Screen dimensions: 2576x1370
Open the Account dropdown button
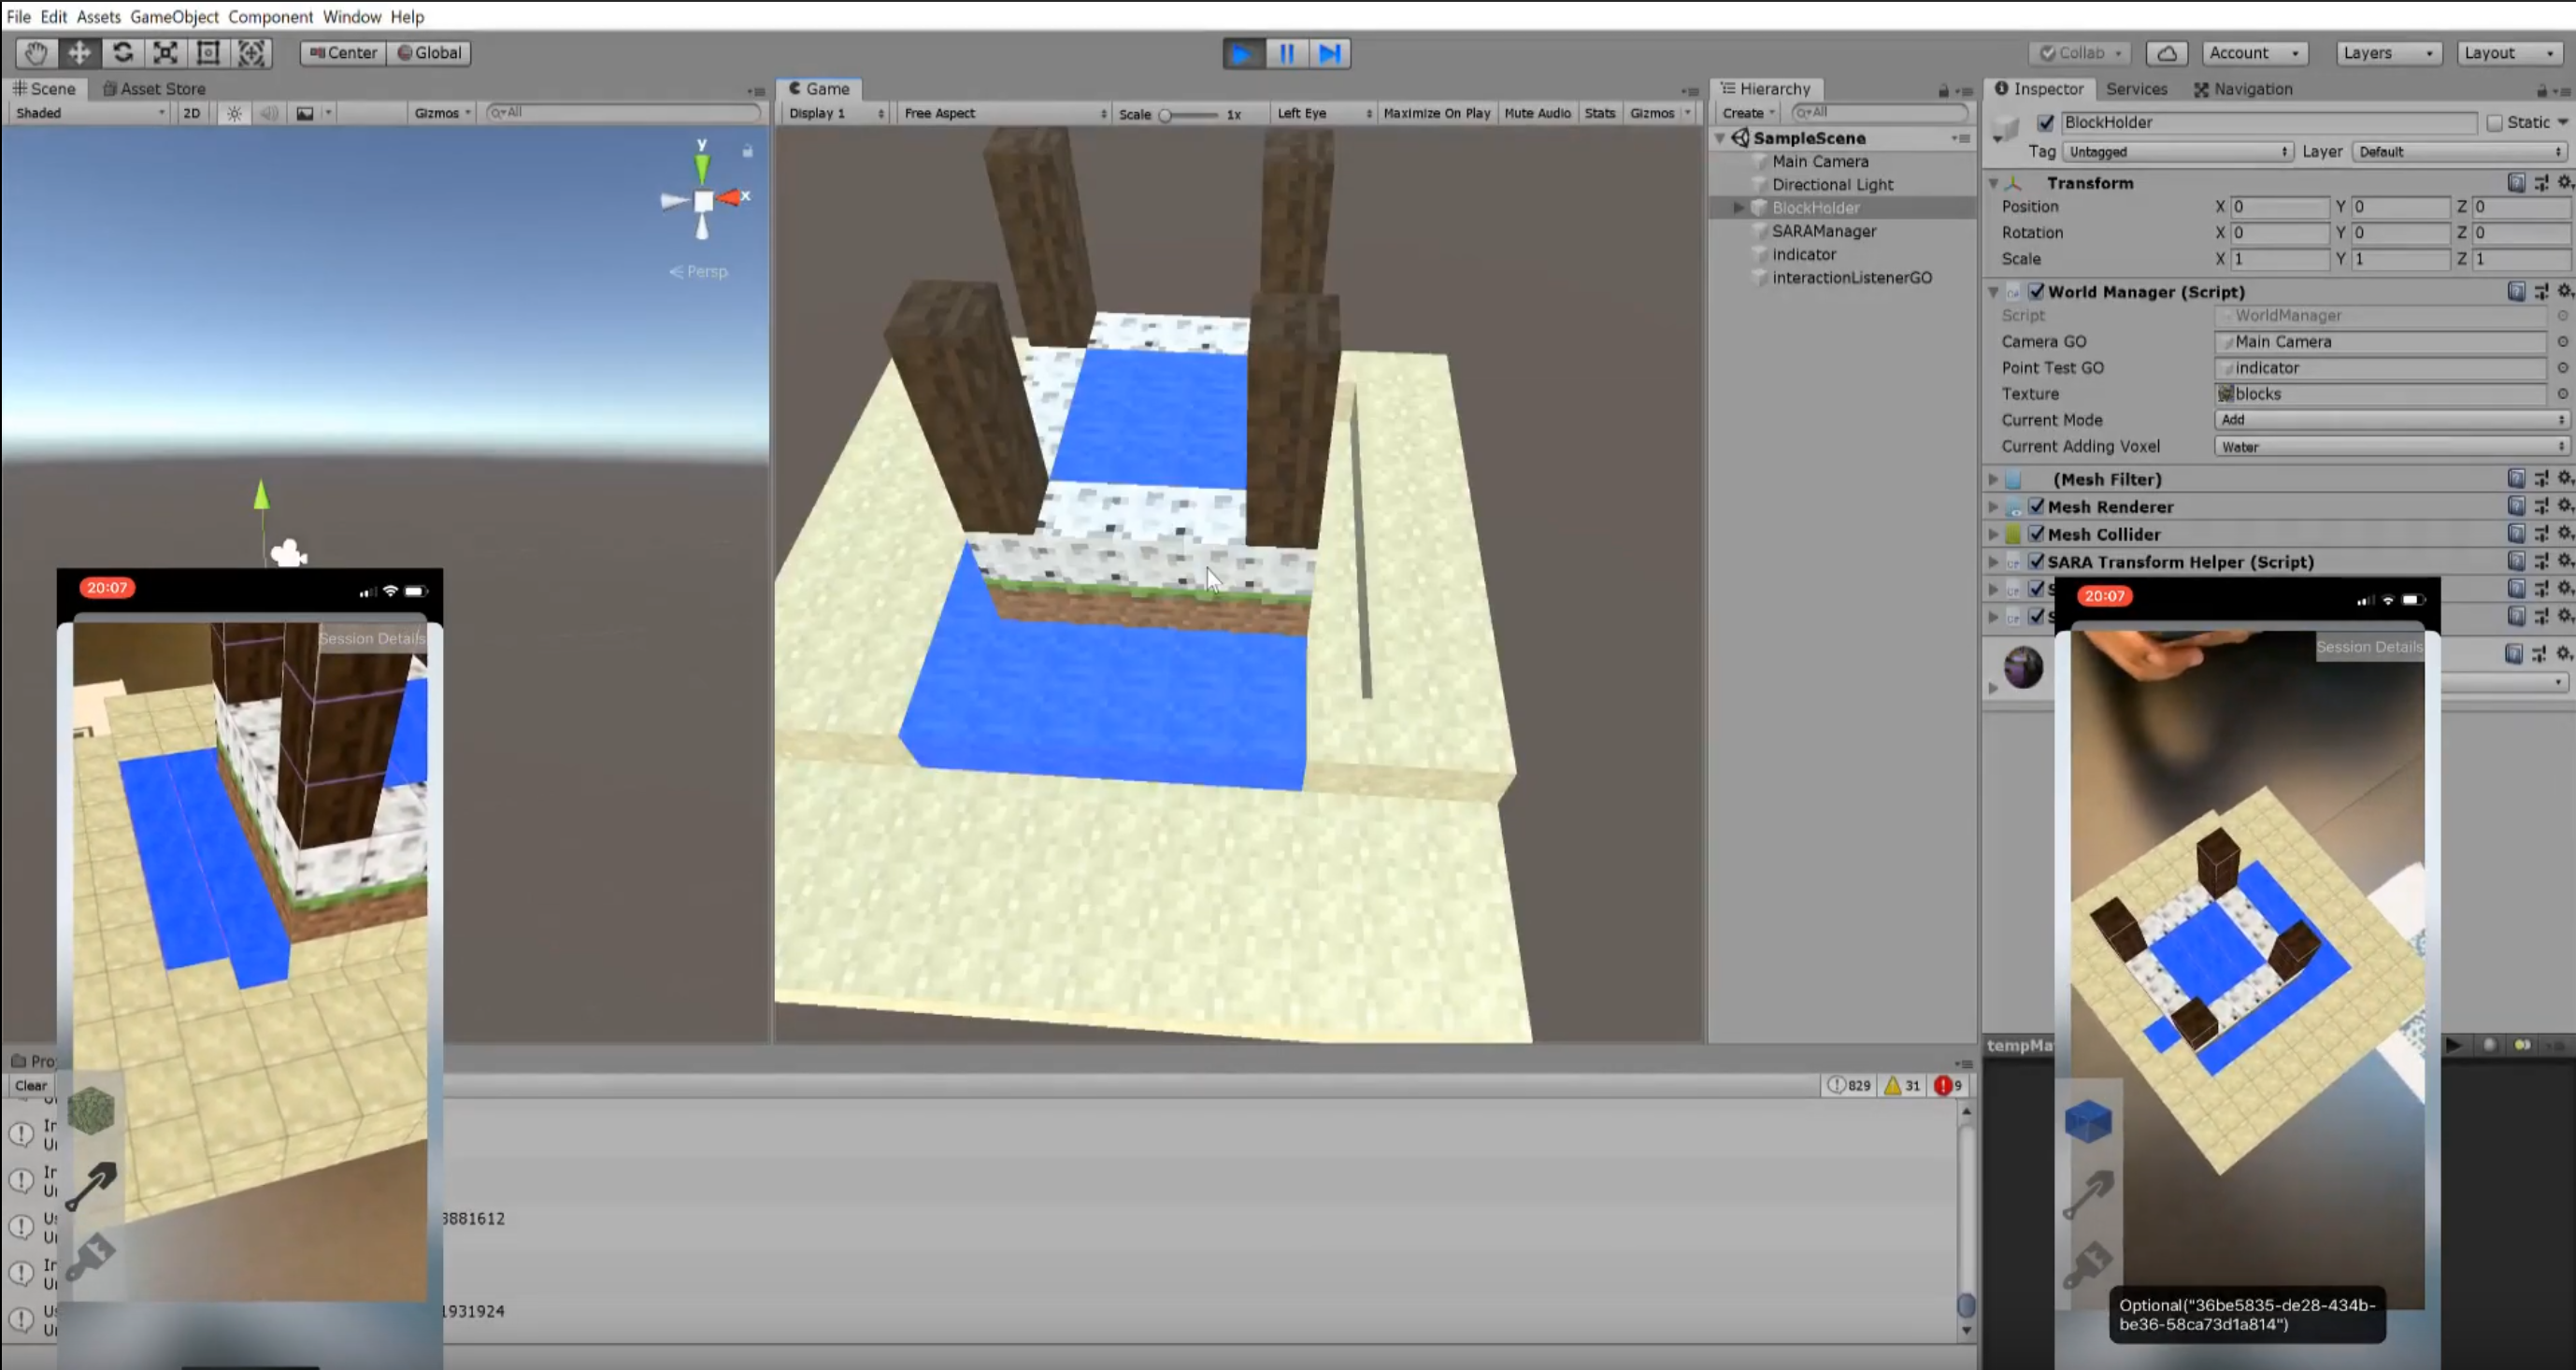[2255, 53]
